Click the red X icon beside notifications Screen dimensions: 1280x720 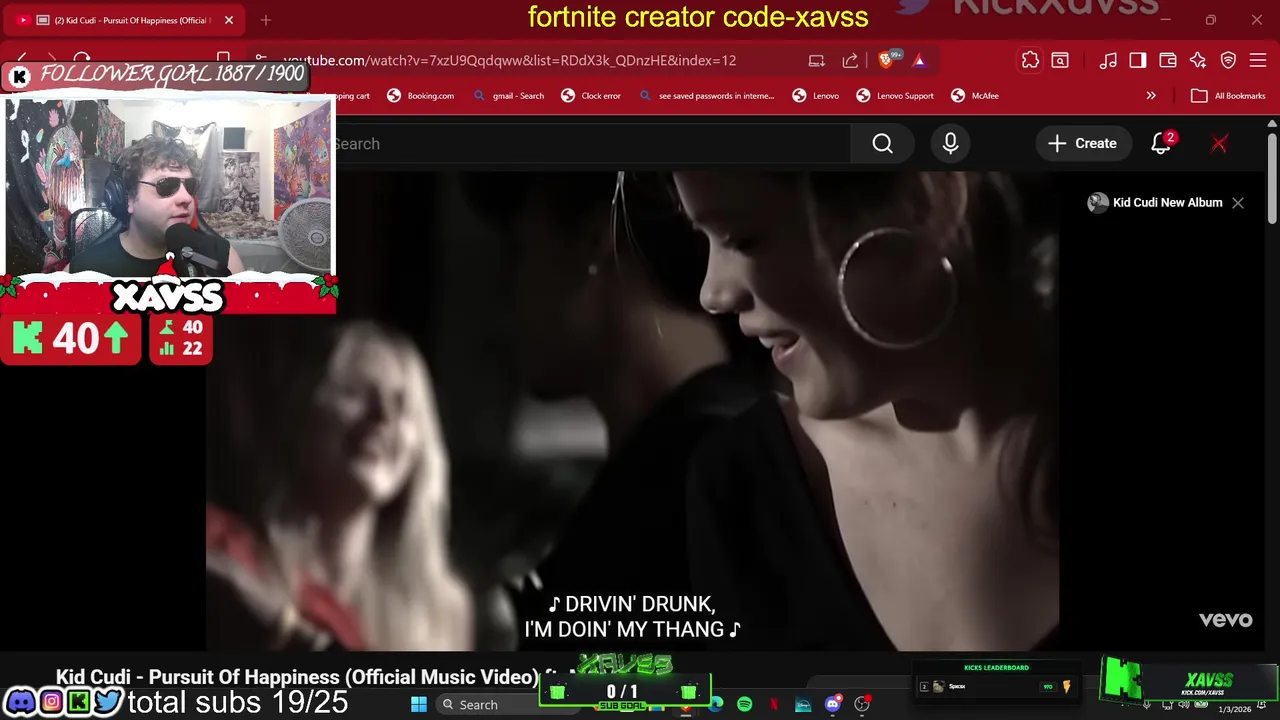tap(1219, 144)
